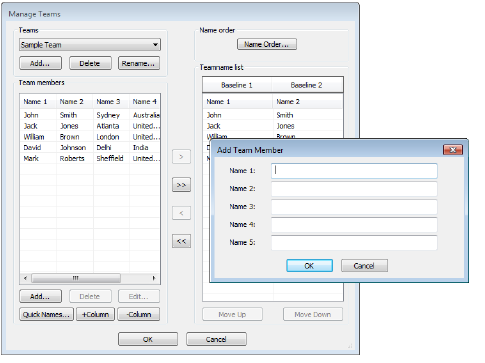Click the Name 2 input field
Screen dimensions: 485x363
(x=354, y=189)
